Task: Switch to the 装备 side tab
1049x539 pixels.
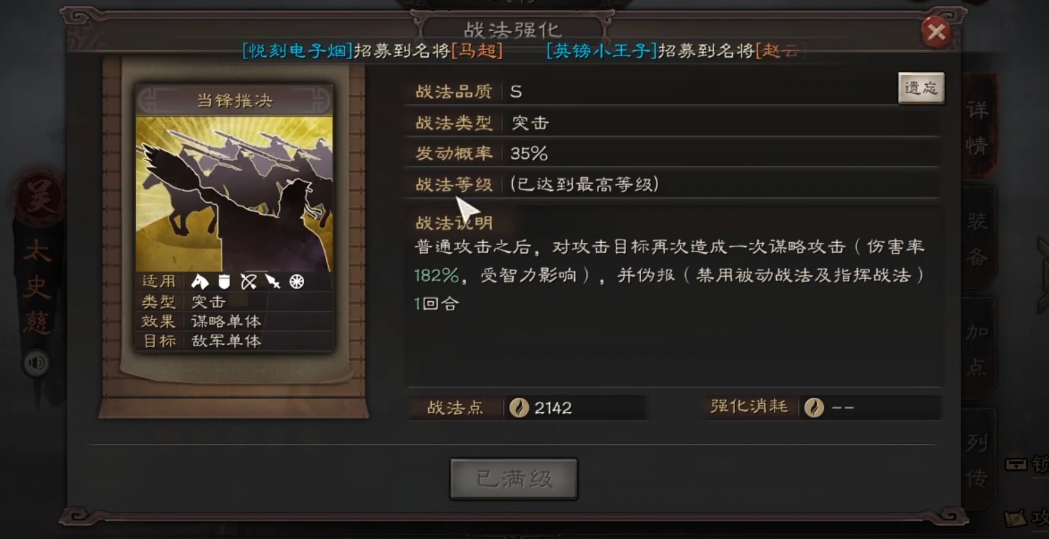Action: click(x=978, y=239)
